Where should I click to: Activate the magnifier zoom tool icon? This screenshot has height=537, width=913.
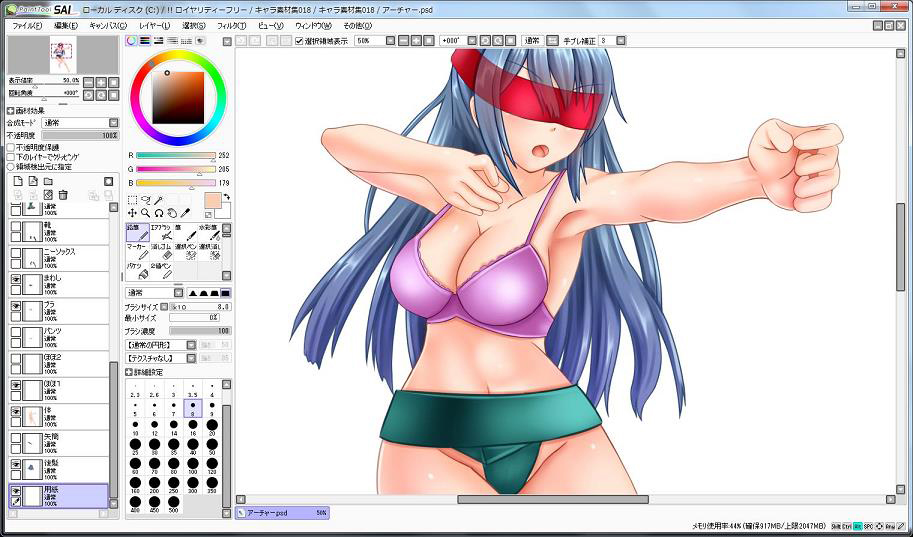coord(145,213)
